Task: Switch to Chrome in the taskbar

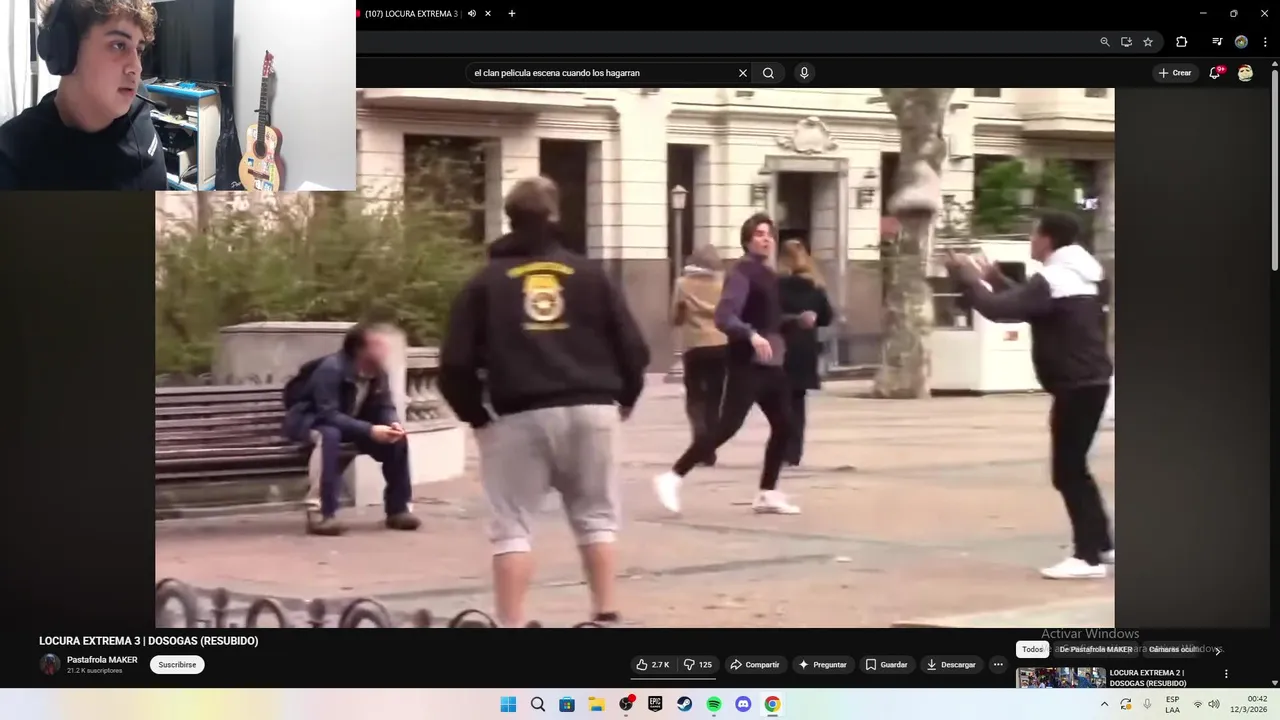Action: coord(772,704)
